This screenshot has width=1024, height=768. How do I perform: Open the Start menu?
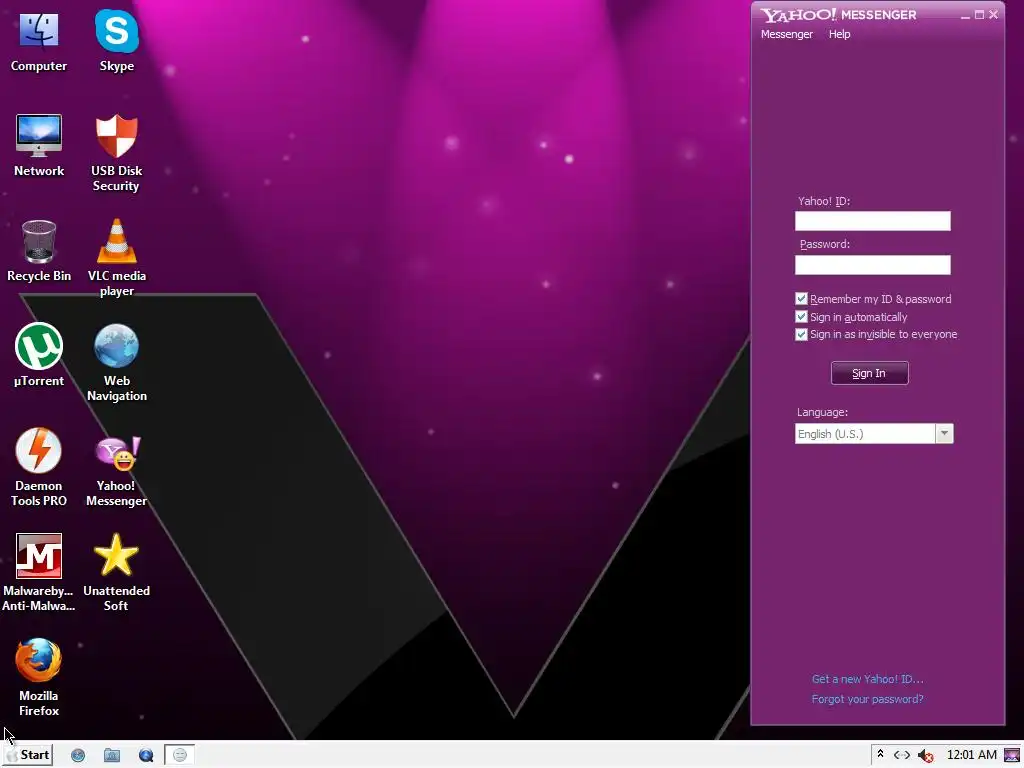click(28, 755)
